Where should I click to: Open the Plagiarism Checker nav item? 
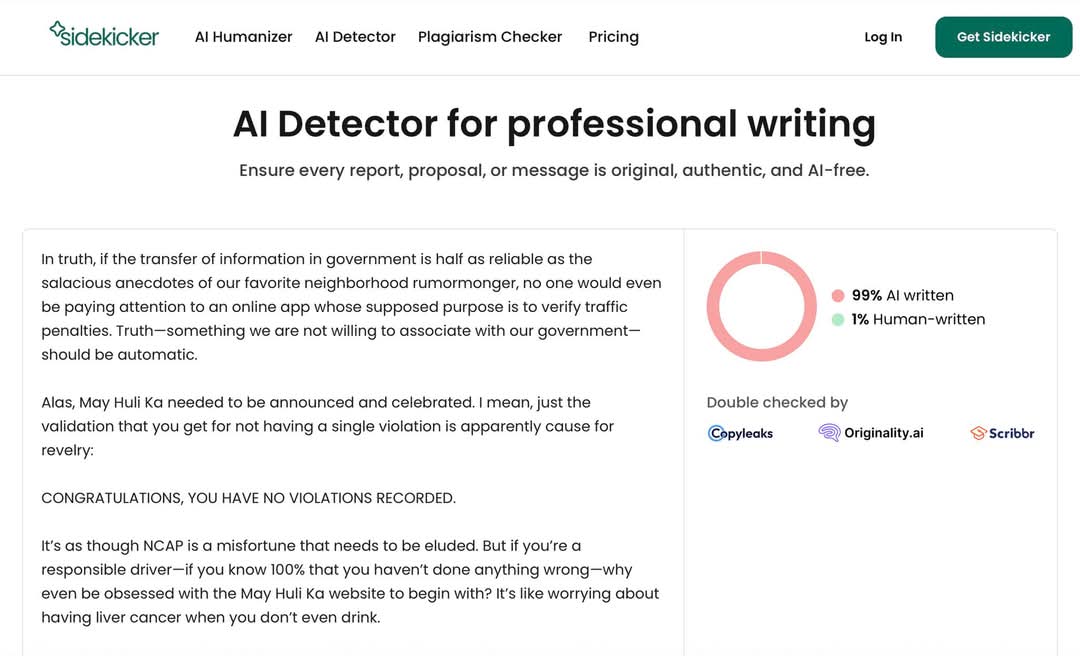click(x=490, y=37)
